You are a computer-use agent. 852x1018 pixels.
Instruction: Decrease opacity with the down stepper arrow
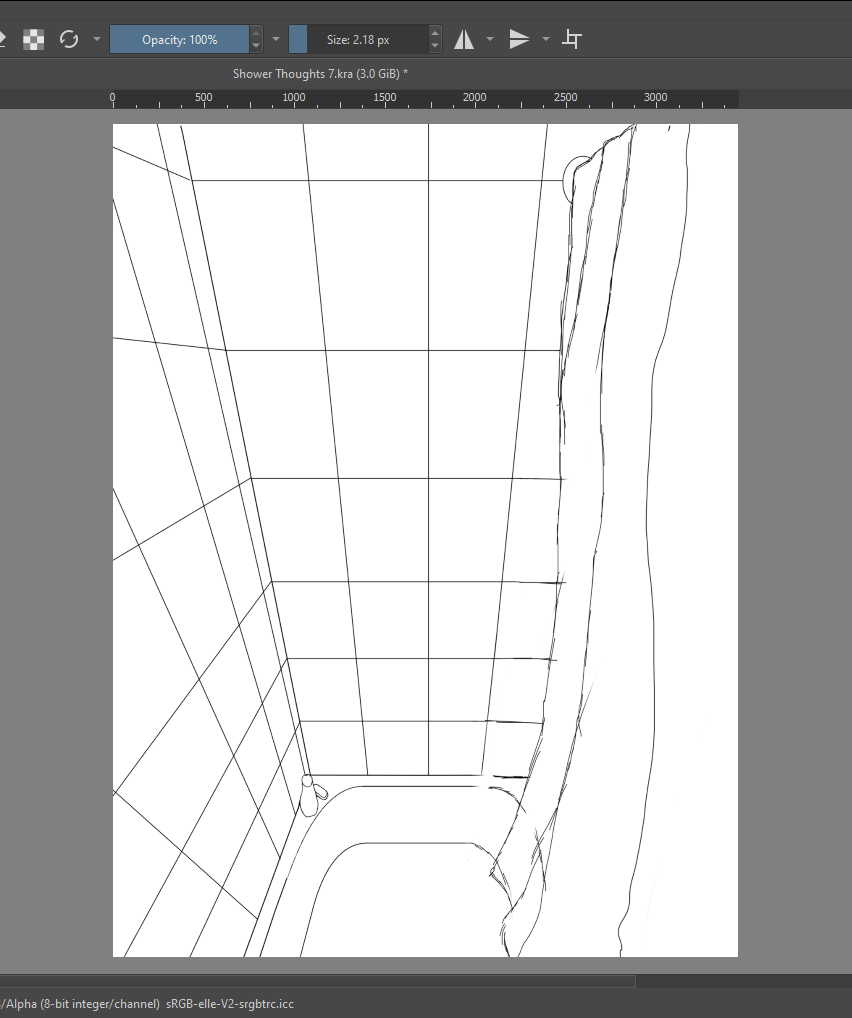(256, 46)
